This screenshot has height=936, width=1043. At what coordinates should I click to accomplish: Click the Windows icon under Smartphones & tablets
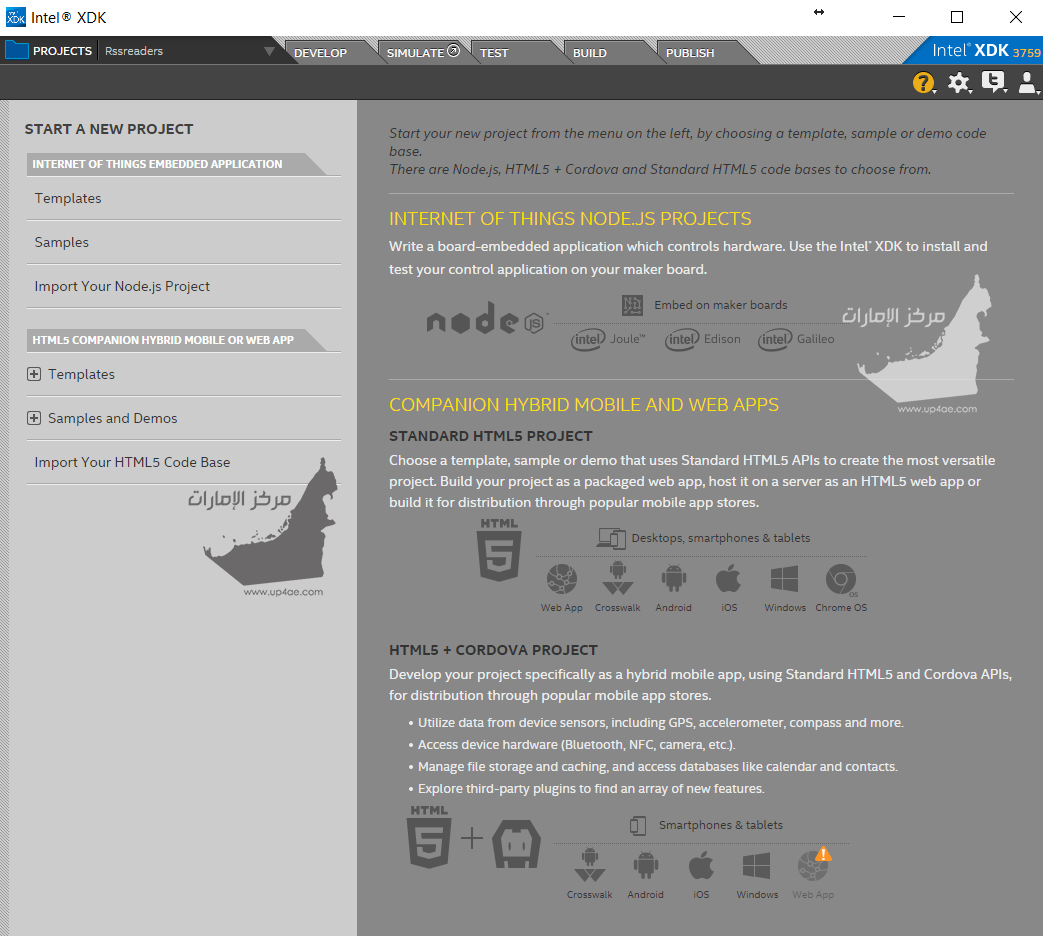756,866
